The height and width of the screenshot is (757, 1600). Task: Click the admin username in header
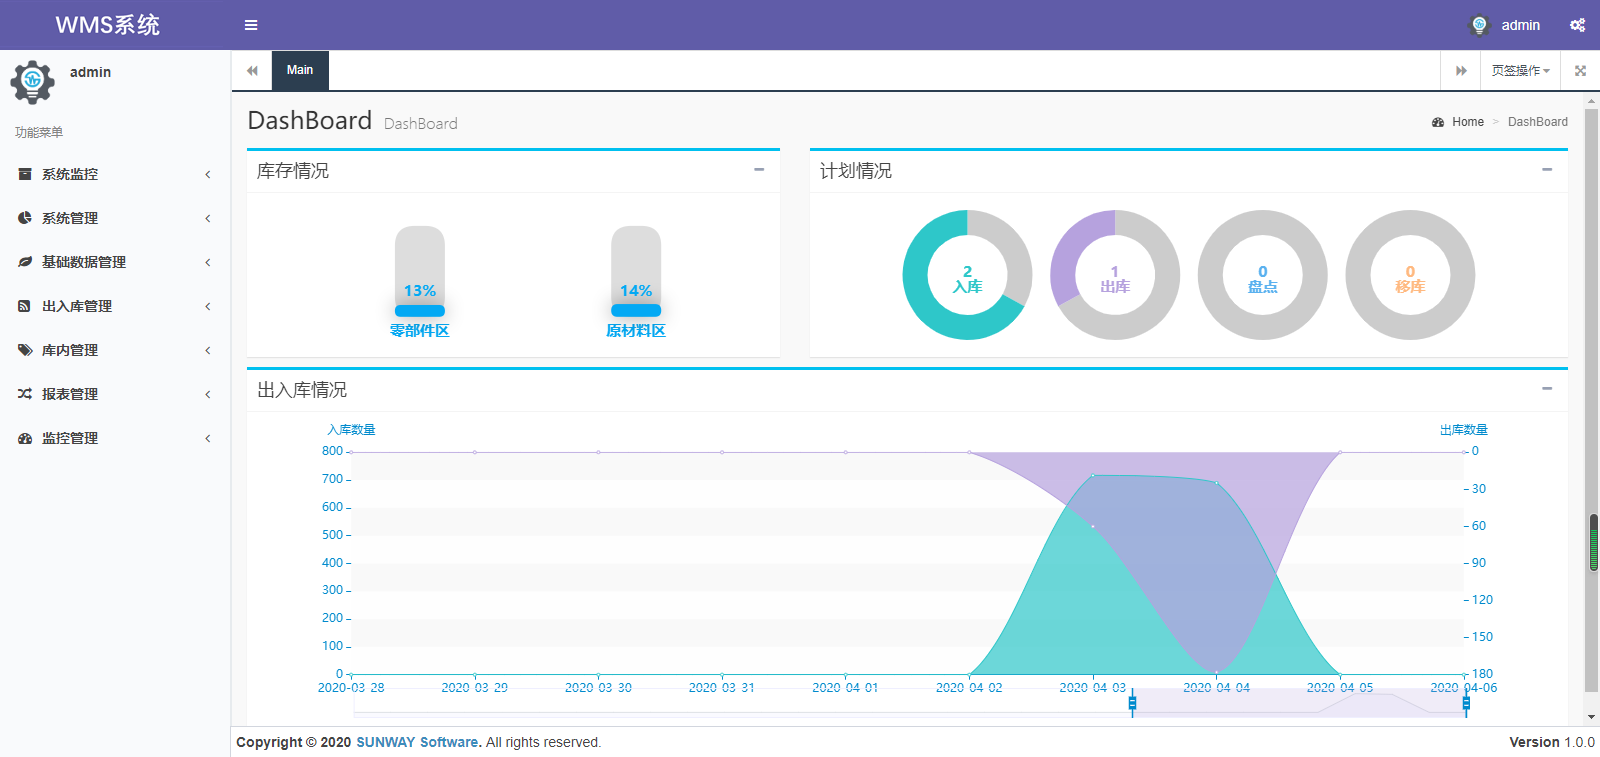1520,25
